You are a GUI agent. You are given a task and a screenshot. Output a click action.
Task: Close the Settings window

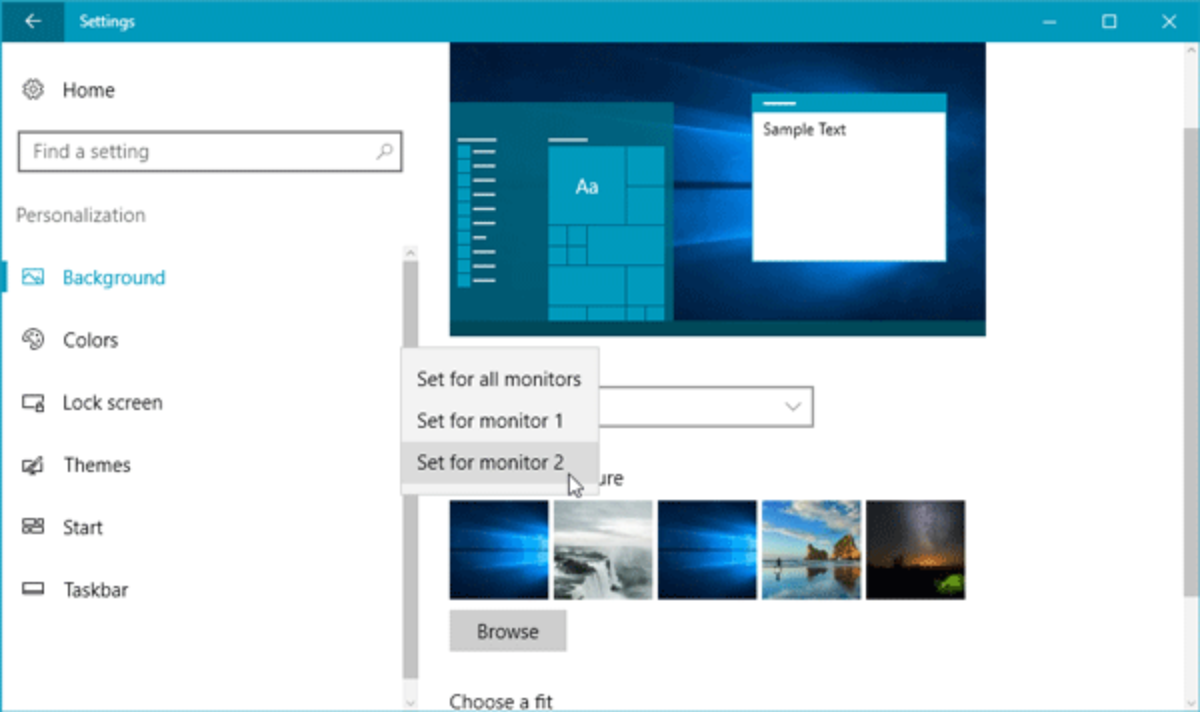click(x=1169, y=21)
